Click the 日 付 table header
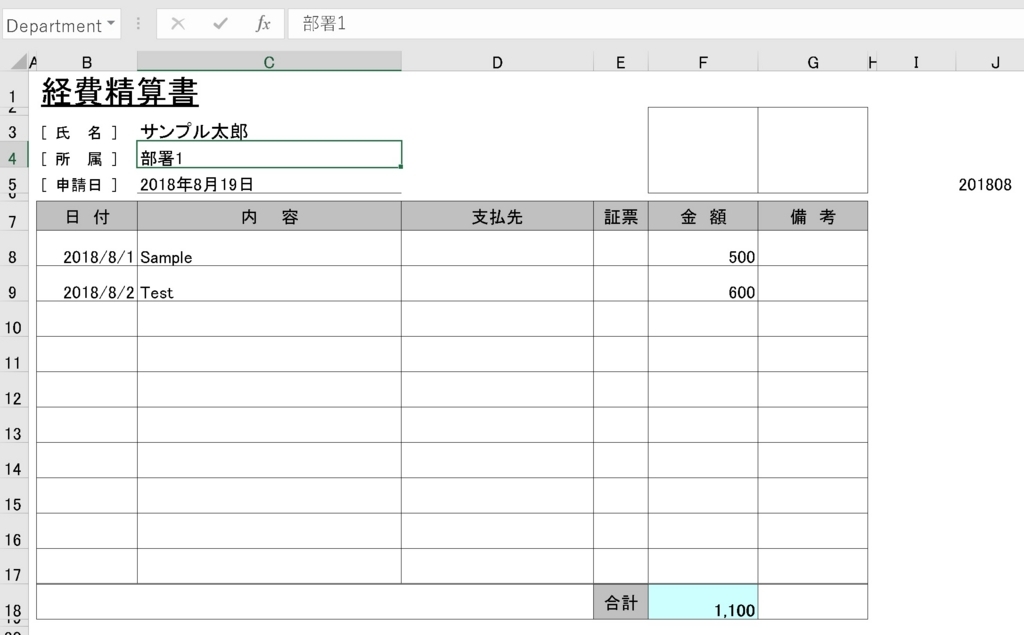The image size is (1024, 635). 87,216
